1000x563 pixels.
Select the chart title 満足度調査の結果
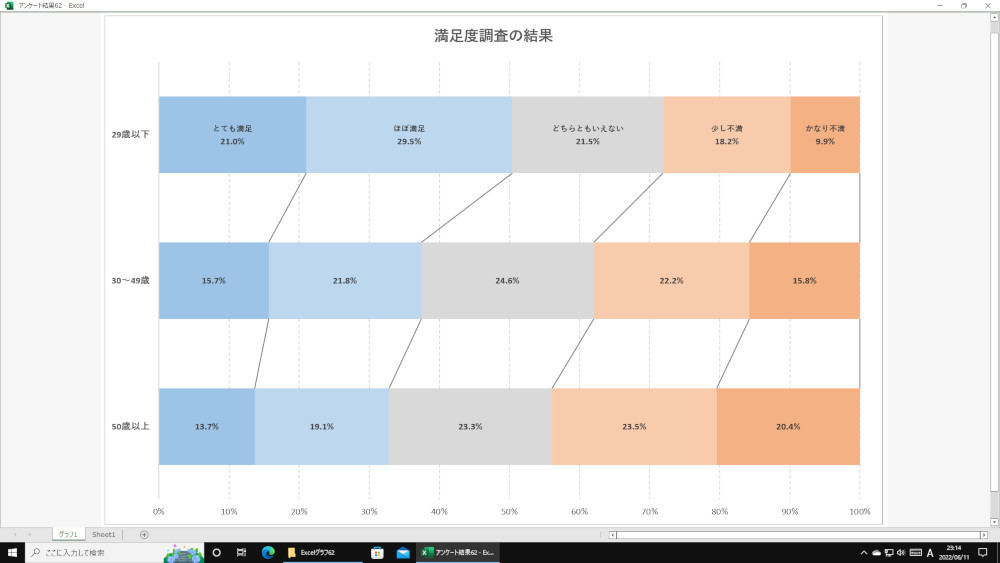pos(493,36)
